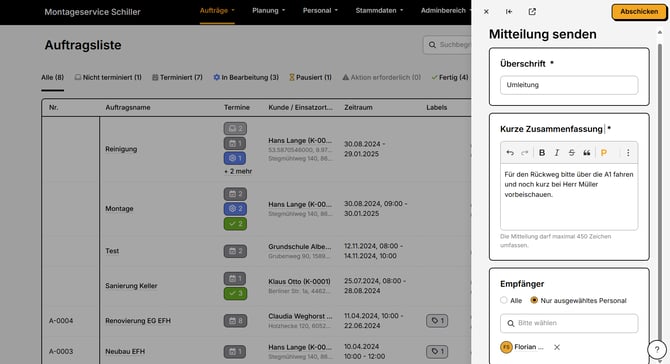Viewport: 670px width, 364px height.
Task: Switch to the Terminiert (7) tab
Action: click(177, 77)
